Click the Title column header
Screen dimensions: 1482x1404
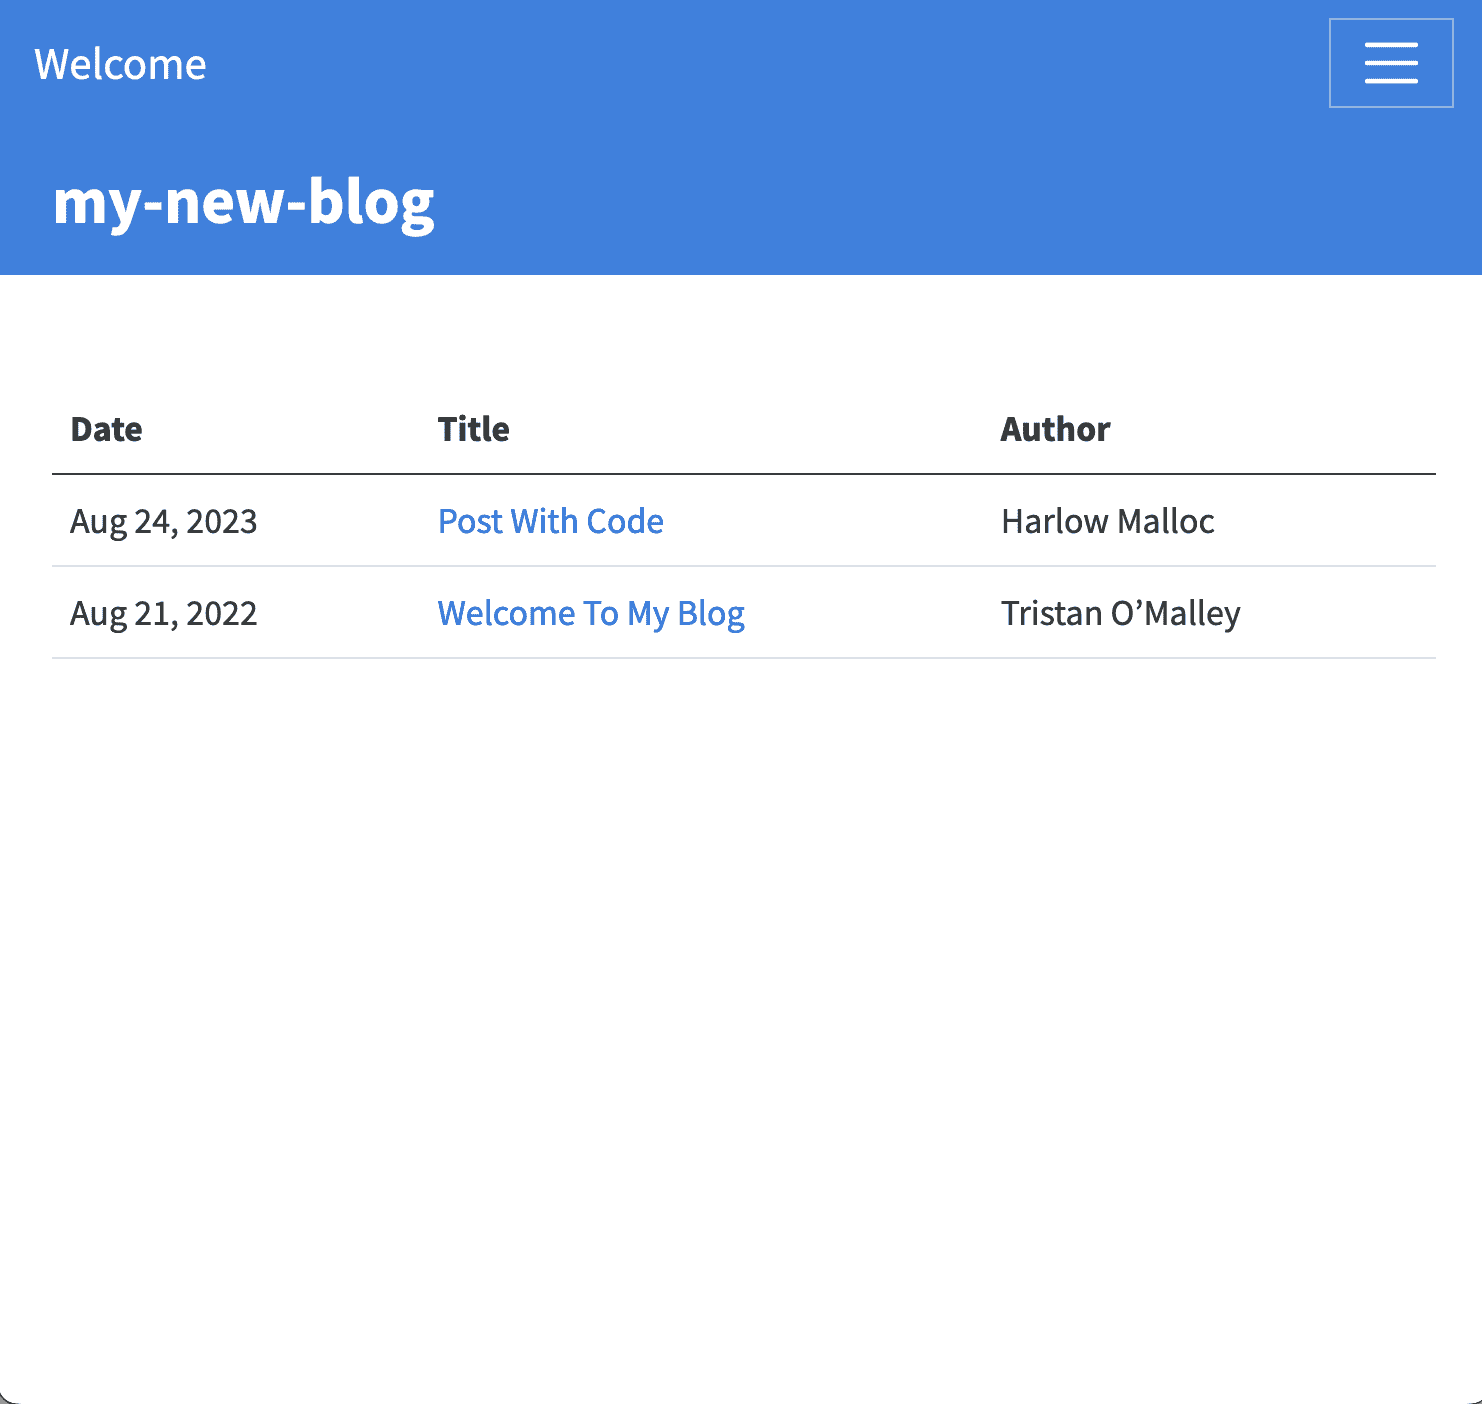click(x=473, y=429)
